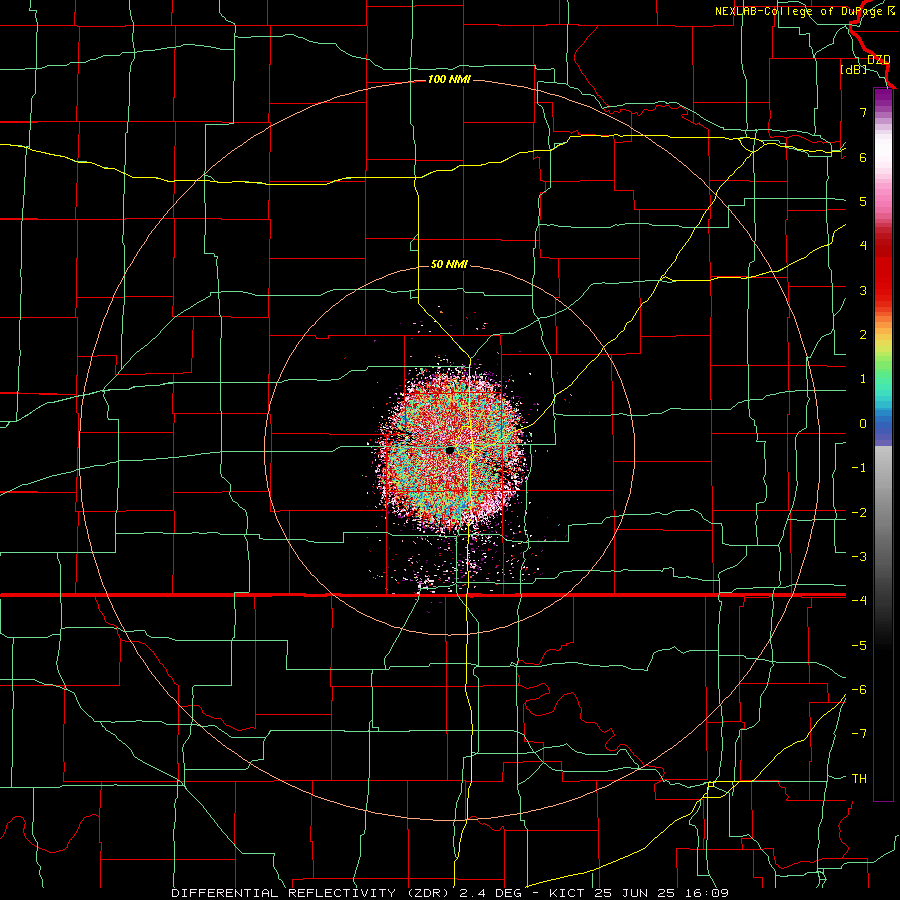Click the 2 value on the ZDR scale

click(863, 335)
